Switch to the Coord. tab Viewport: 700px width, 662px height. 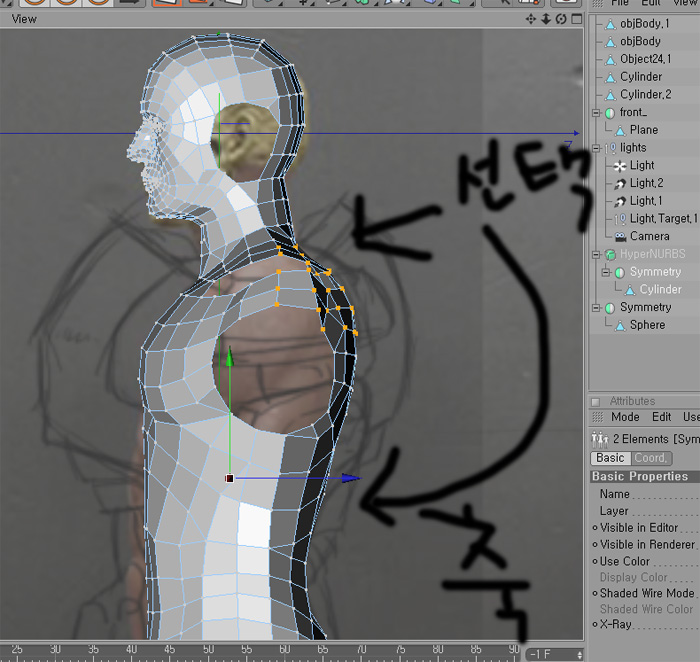(x=651, y=458)
